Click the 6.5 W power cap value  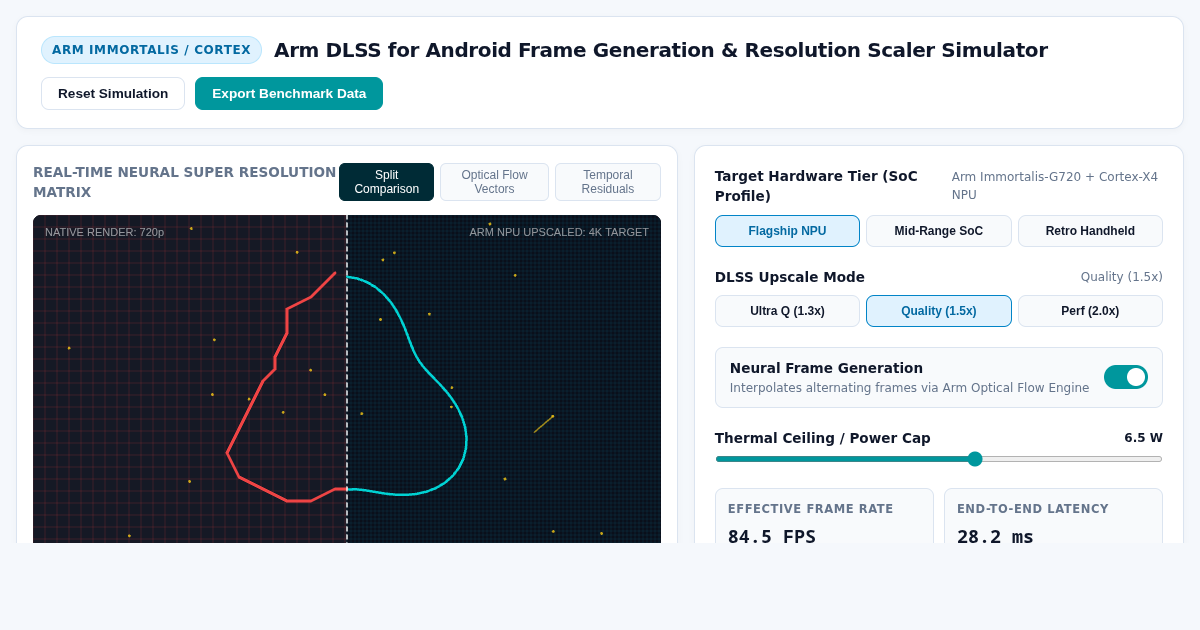(x=1143, y=438)
